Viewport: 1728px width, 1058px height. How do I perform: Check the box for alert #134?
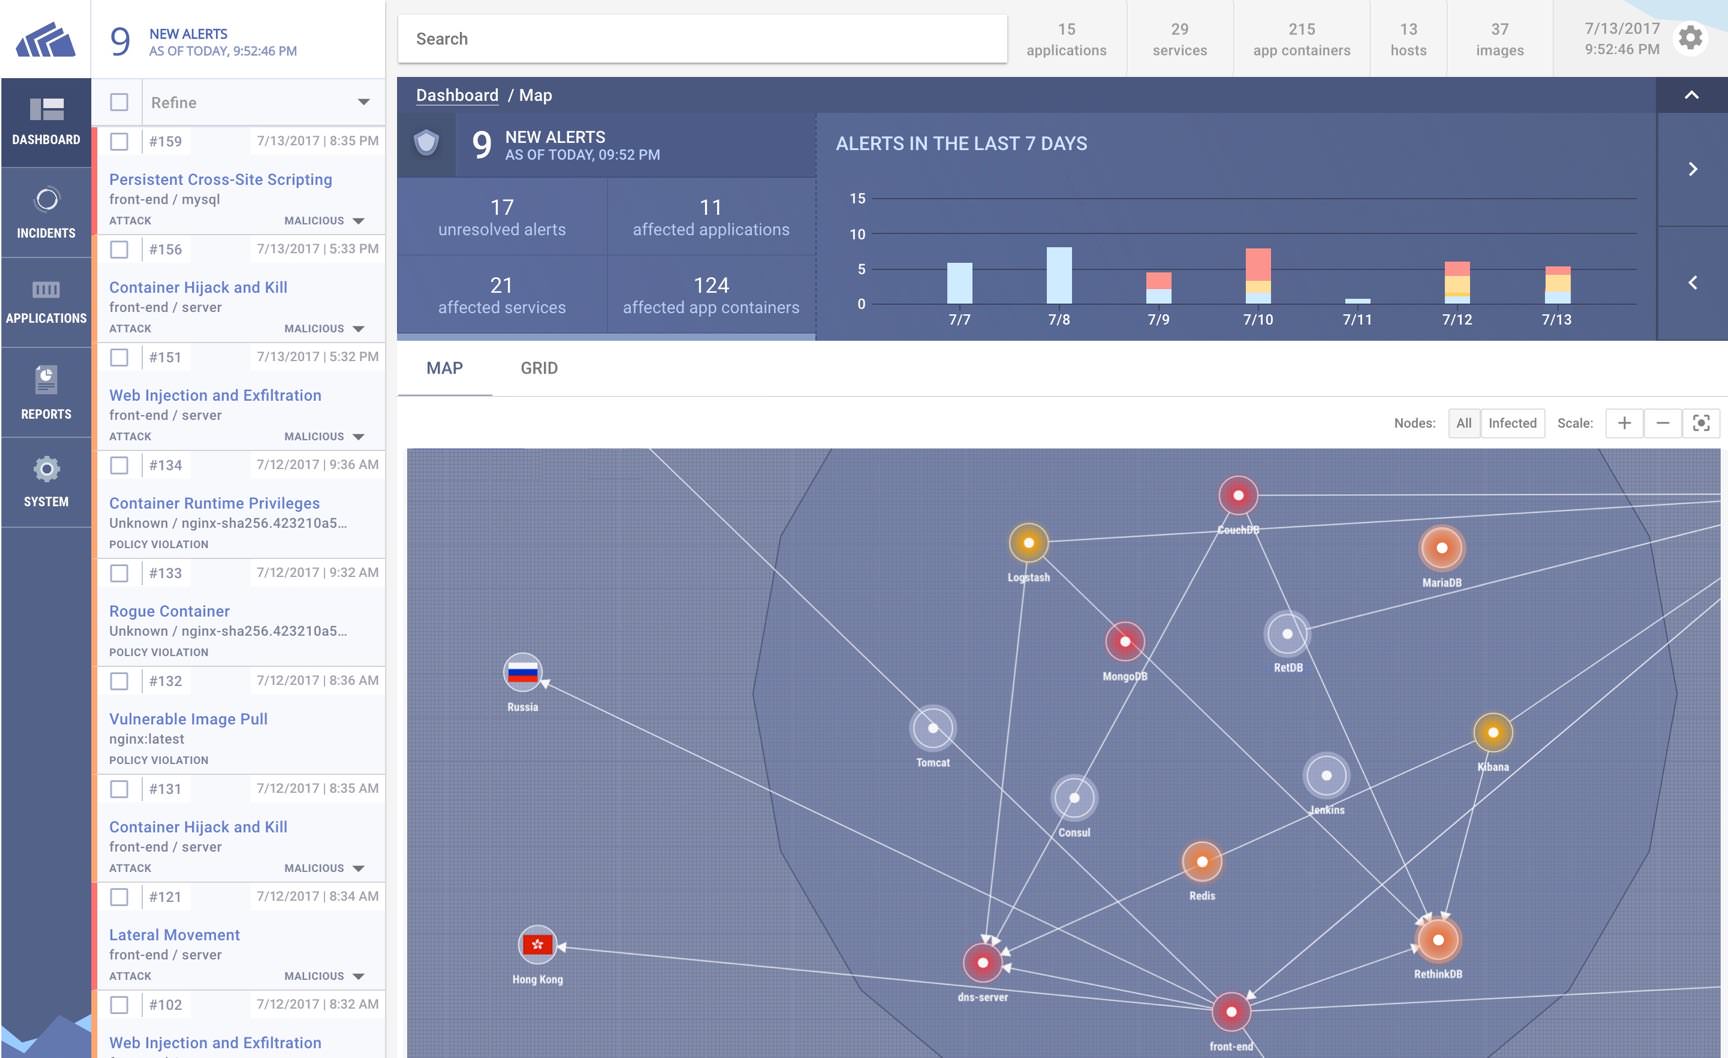(x=119, y=465)
